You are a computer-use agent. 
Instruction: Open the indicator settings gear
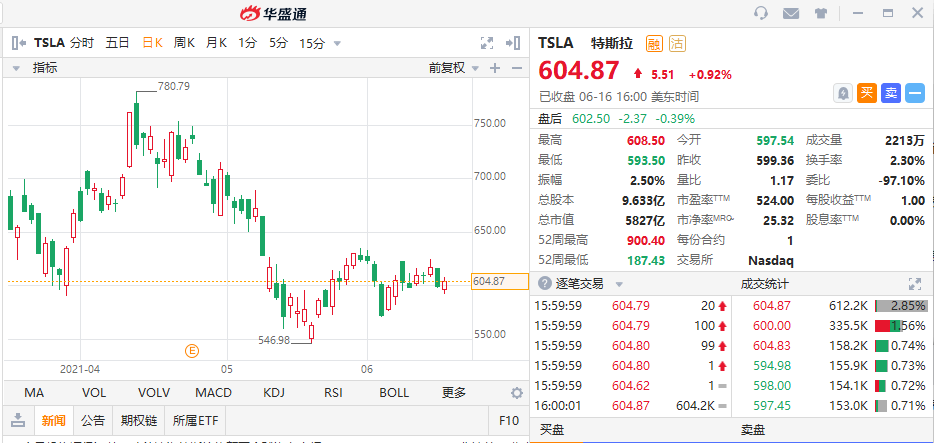[x=516, y=393]
